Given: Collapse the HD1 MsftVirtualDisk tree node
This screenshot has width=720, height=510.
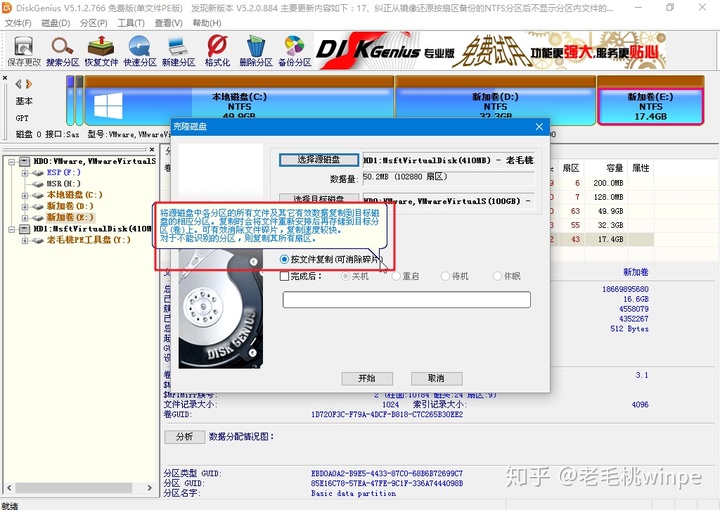Looking at the screenshot, I should click(11, 229).
